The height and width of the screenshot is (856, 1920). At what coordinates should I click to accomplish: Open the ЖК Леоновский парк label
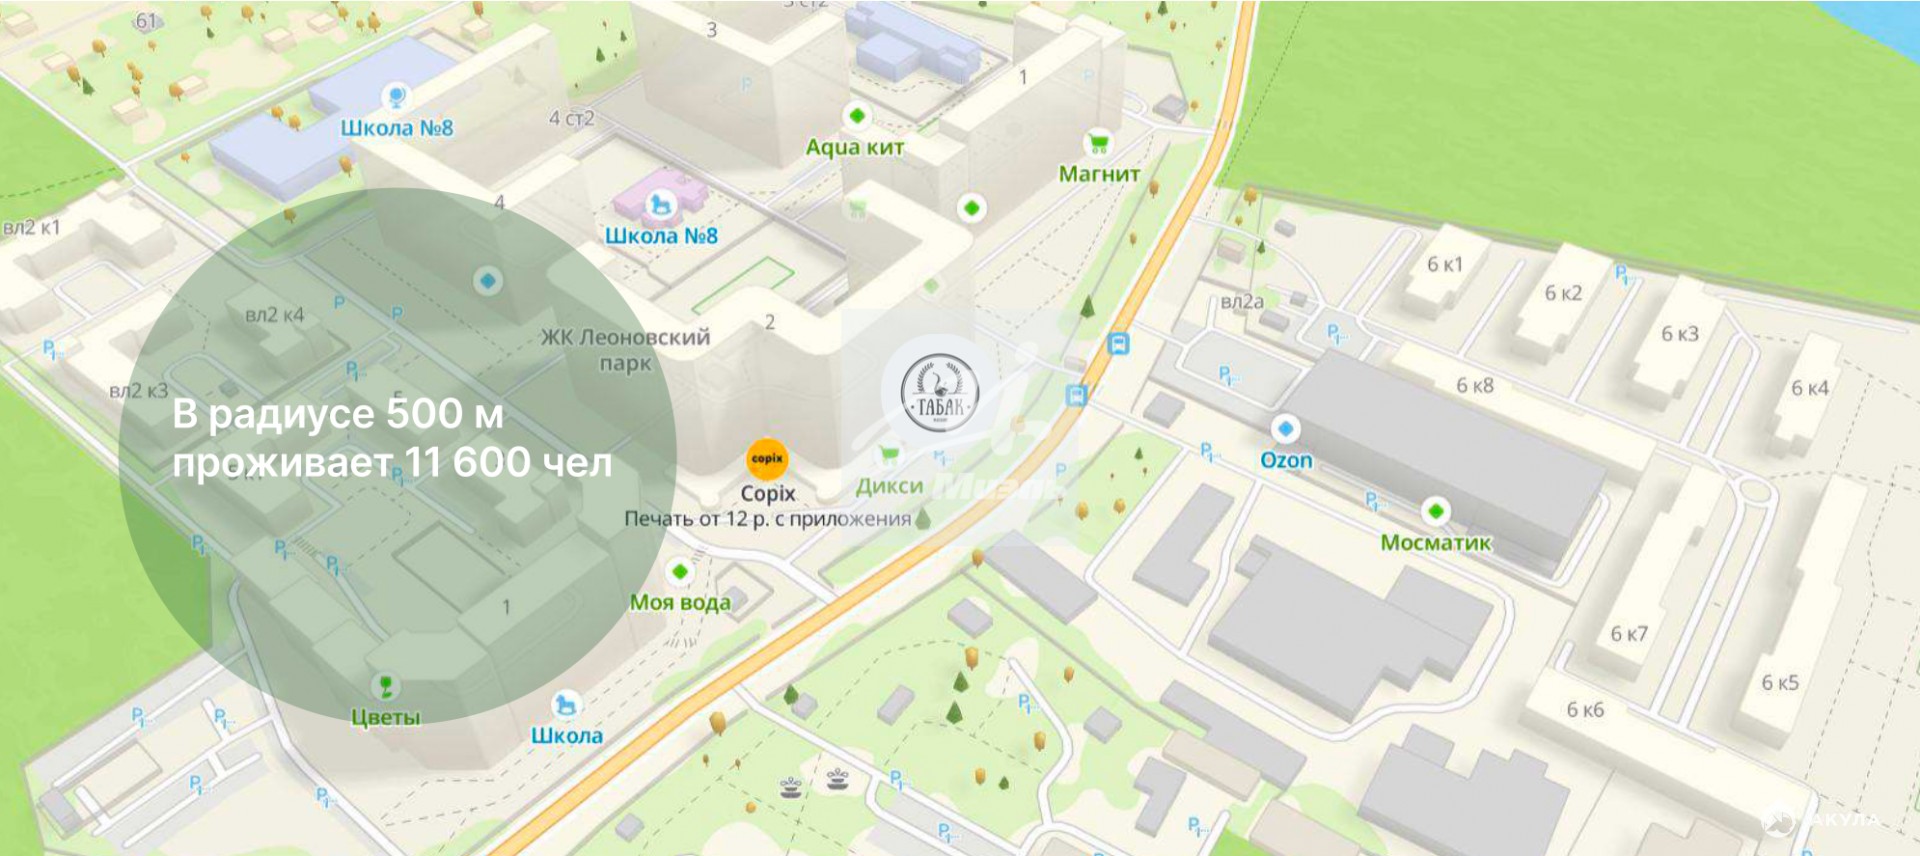pyautogui.click(x=626, y=350)
